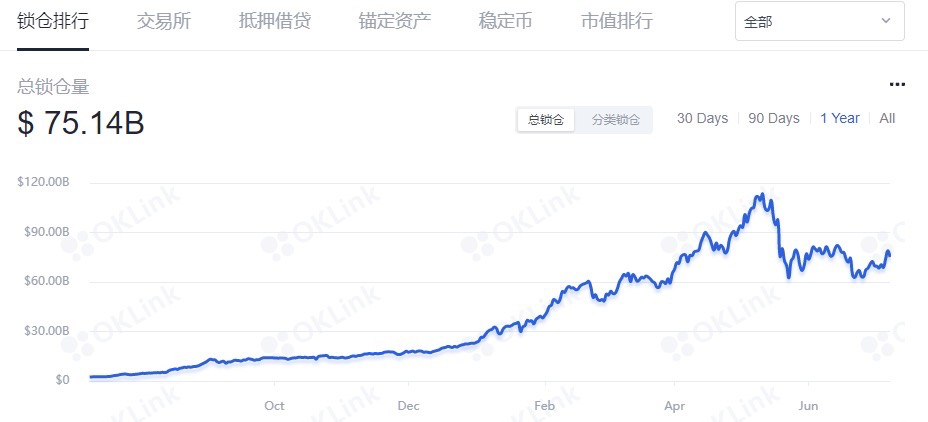Open the 交易所 tab
The image size is (928, 422).
tap(163, 21)
